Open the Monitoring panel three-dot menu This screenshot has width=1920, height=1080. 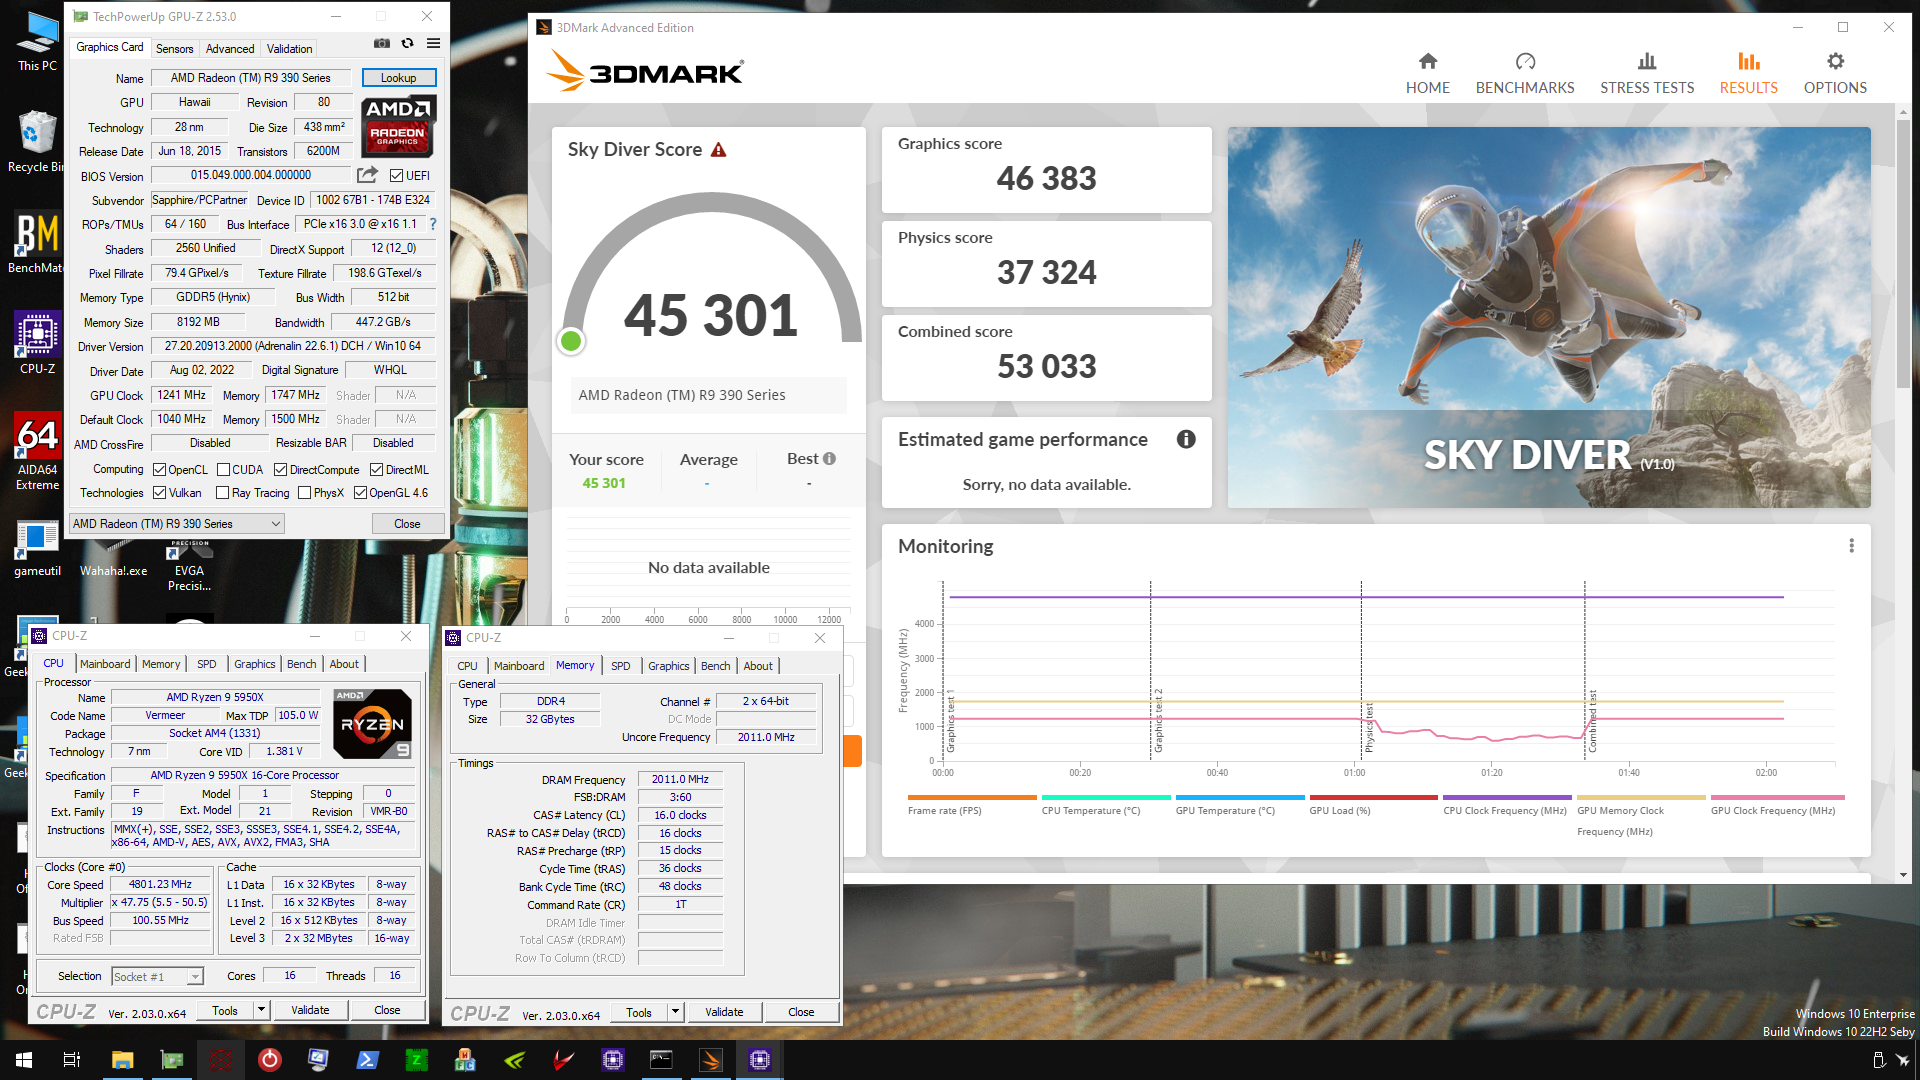pos(1851,546)
